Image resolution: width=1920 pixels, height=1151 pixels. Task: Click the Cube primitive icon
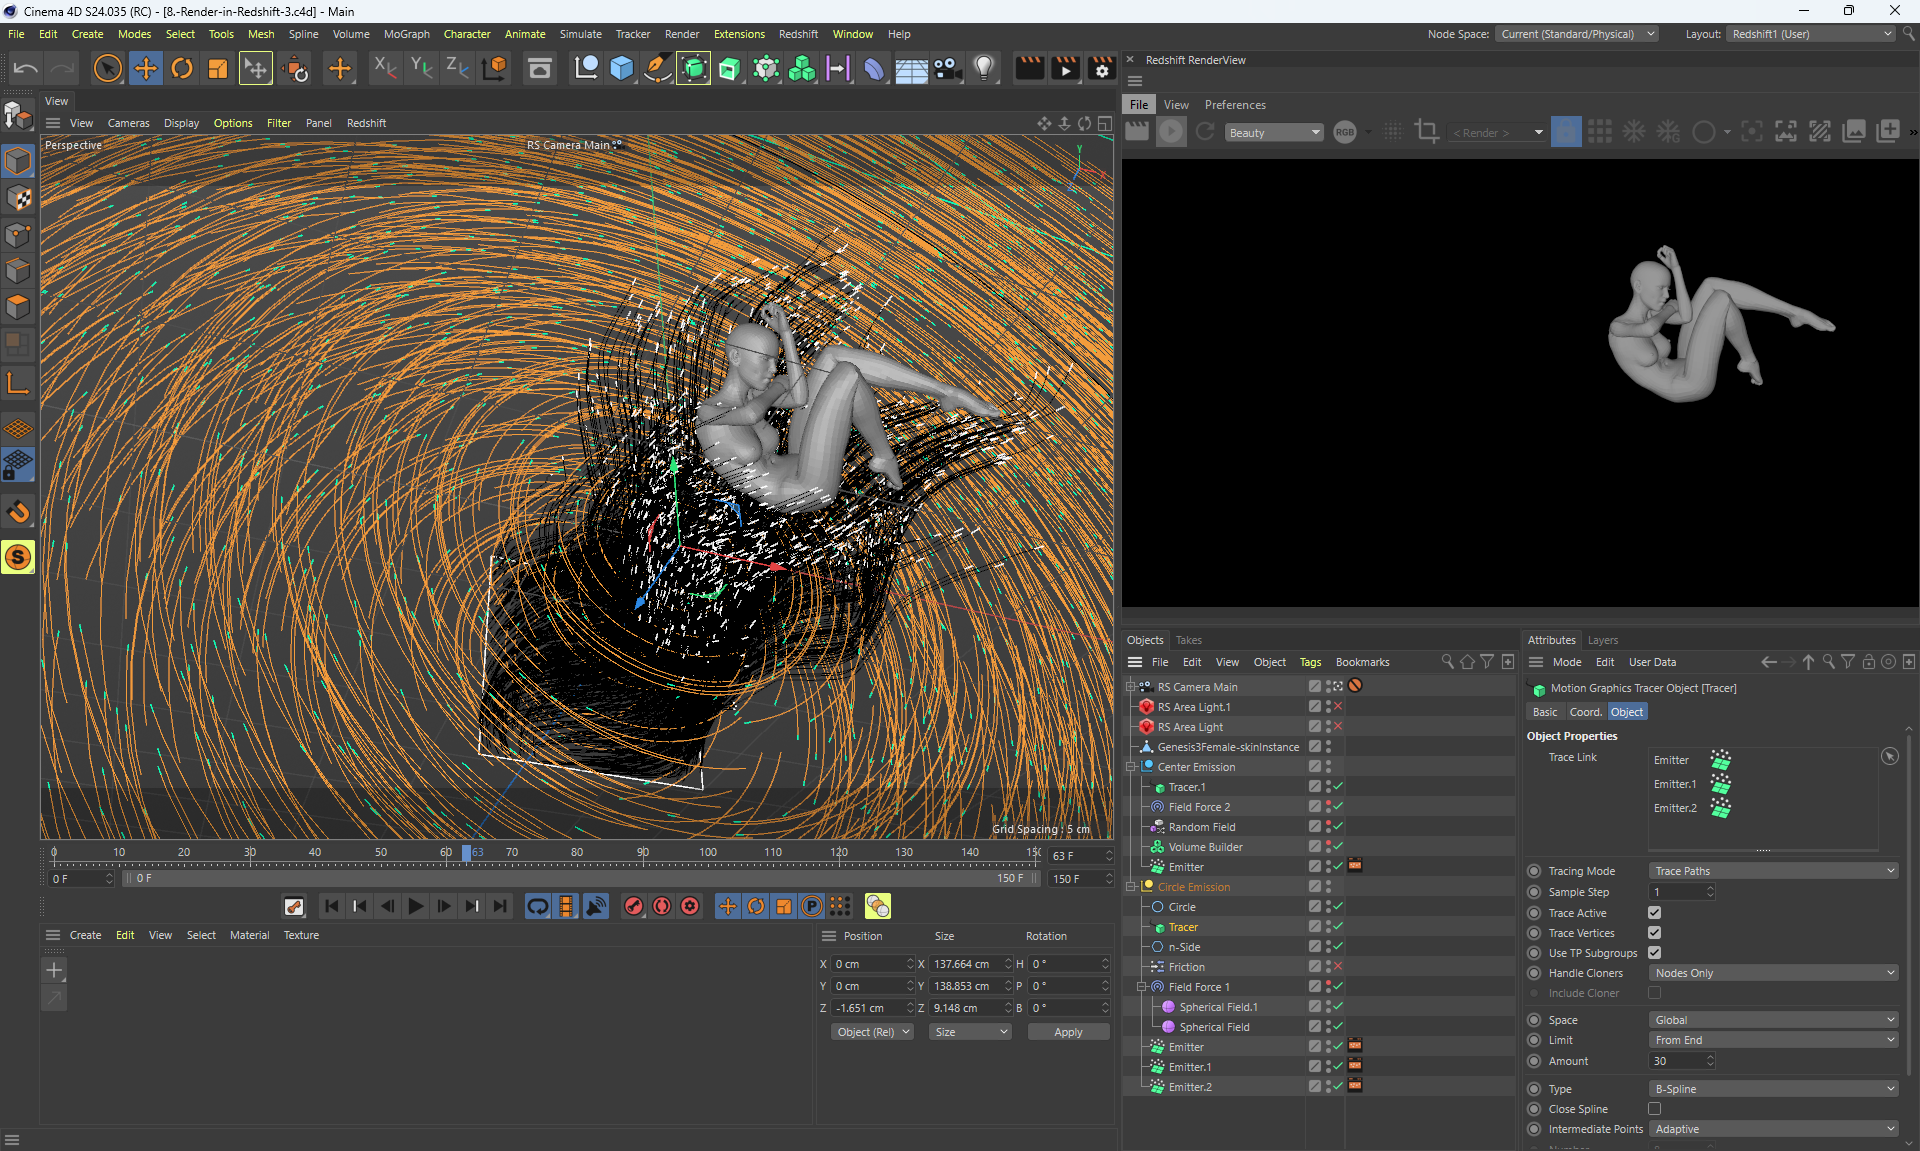[x=621, y=68]
